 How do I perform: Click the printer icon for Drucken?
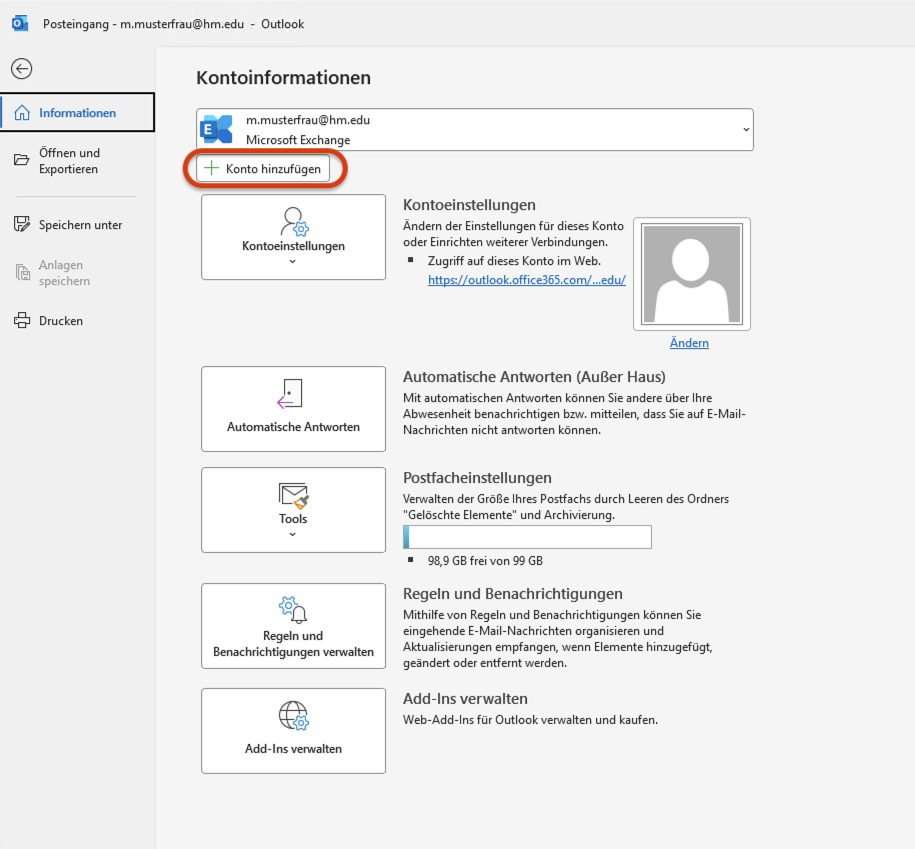pyautogui.click(x=22, y=320)
